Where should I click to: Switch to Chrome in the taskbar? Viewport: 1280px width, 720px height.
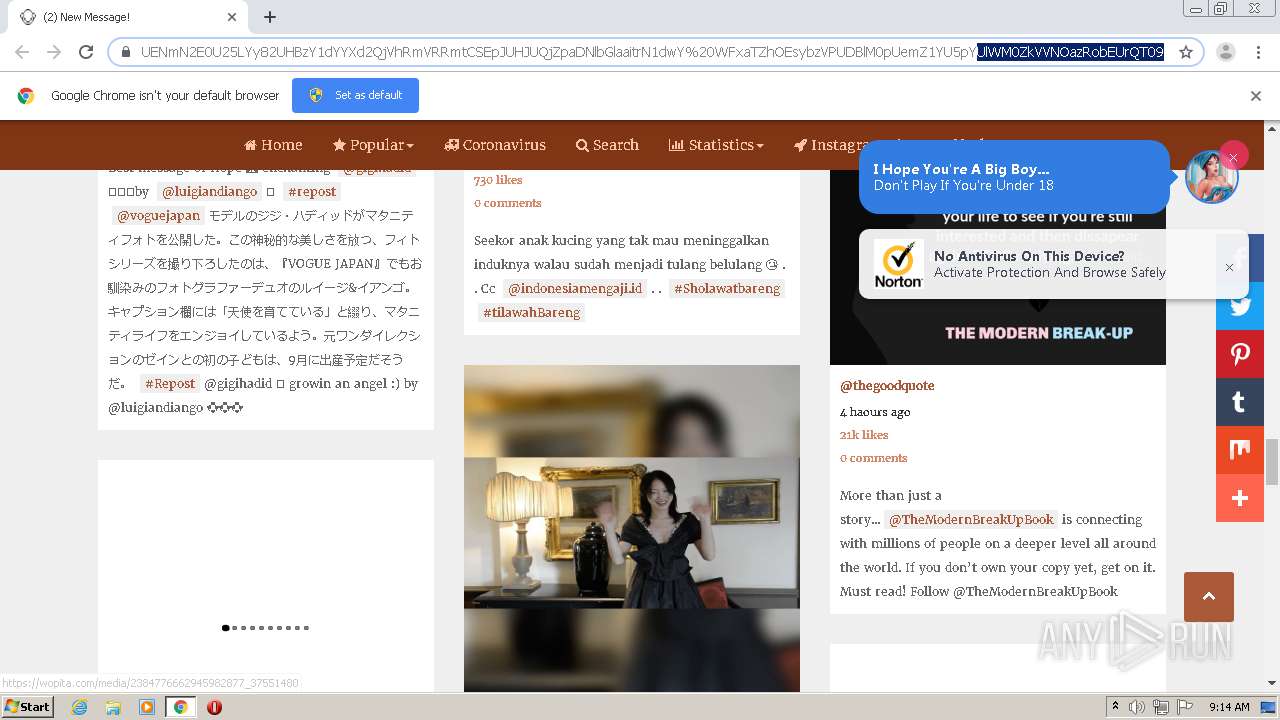pyautogui.click(x=181, y=707)
